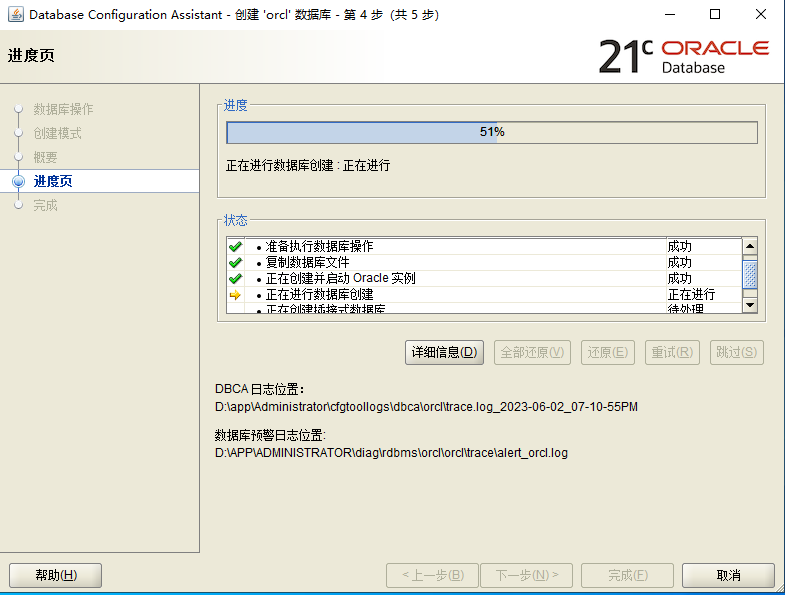Click the 51% progress bar
Viewport: 785px width, 595px height.
[x=492, y=132]
